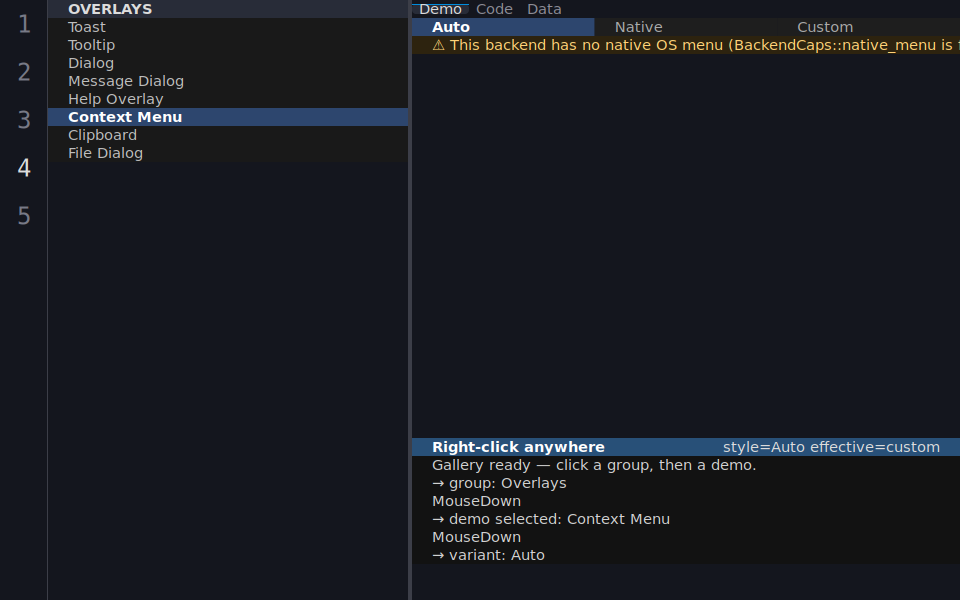Screen dimensions: 960x600
Task: Click the 'Right-click anywhere' header
Action: (518, 447)
